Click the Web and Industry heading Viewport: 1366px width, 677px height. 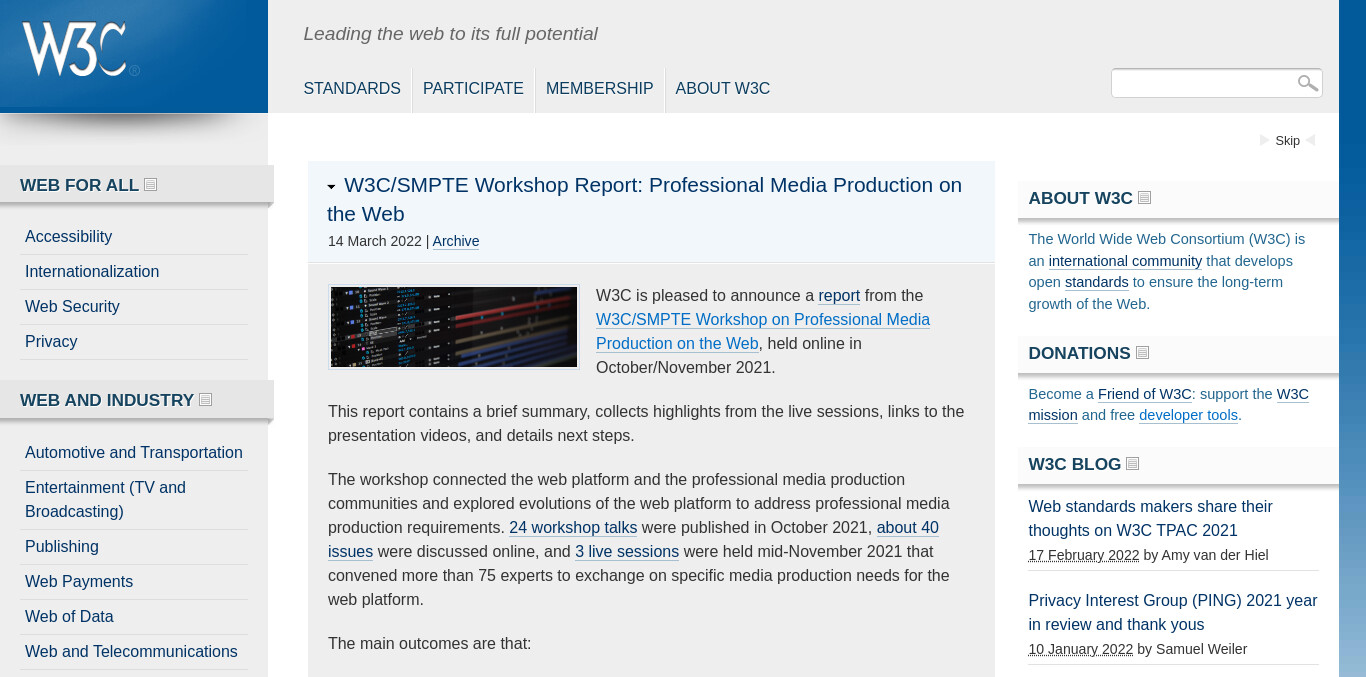click(107, 400)
